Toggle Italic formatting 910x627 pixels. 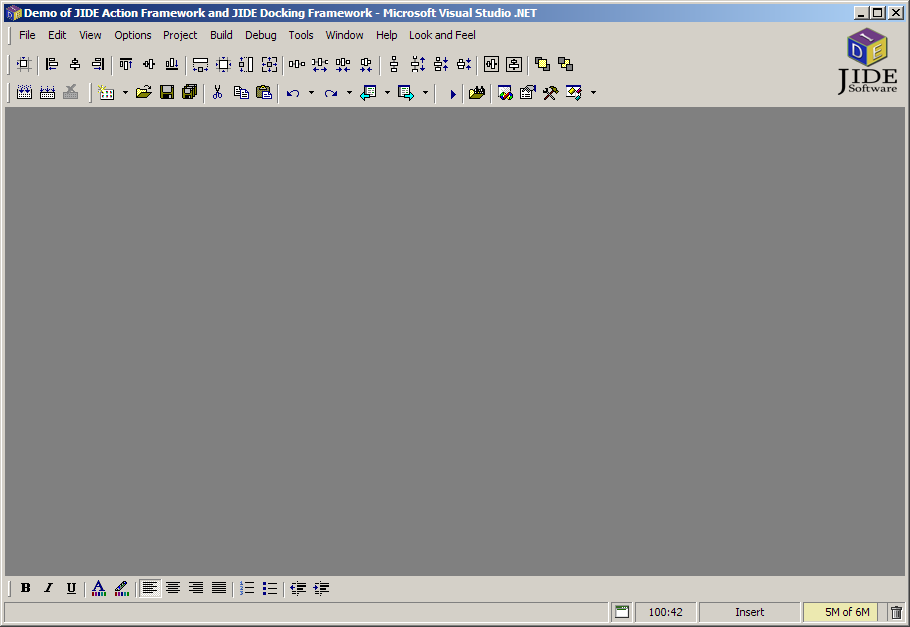48,588
